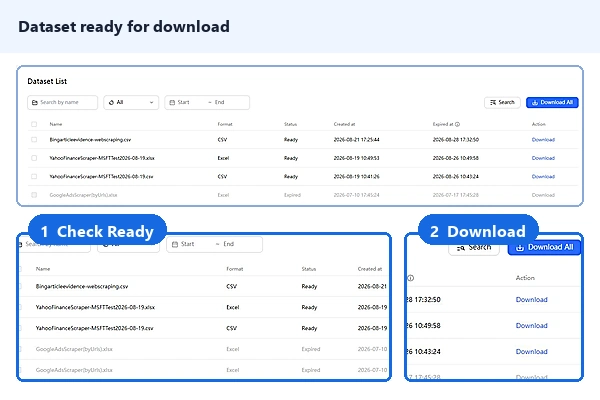This screenshot has height=400, width=600.
Task: Open the All status dropdown in the top Dataset List
Action: tap(131, 103)
